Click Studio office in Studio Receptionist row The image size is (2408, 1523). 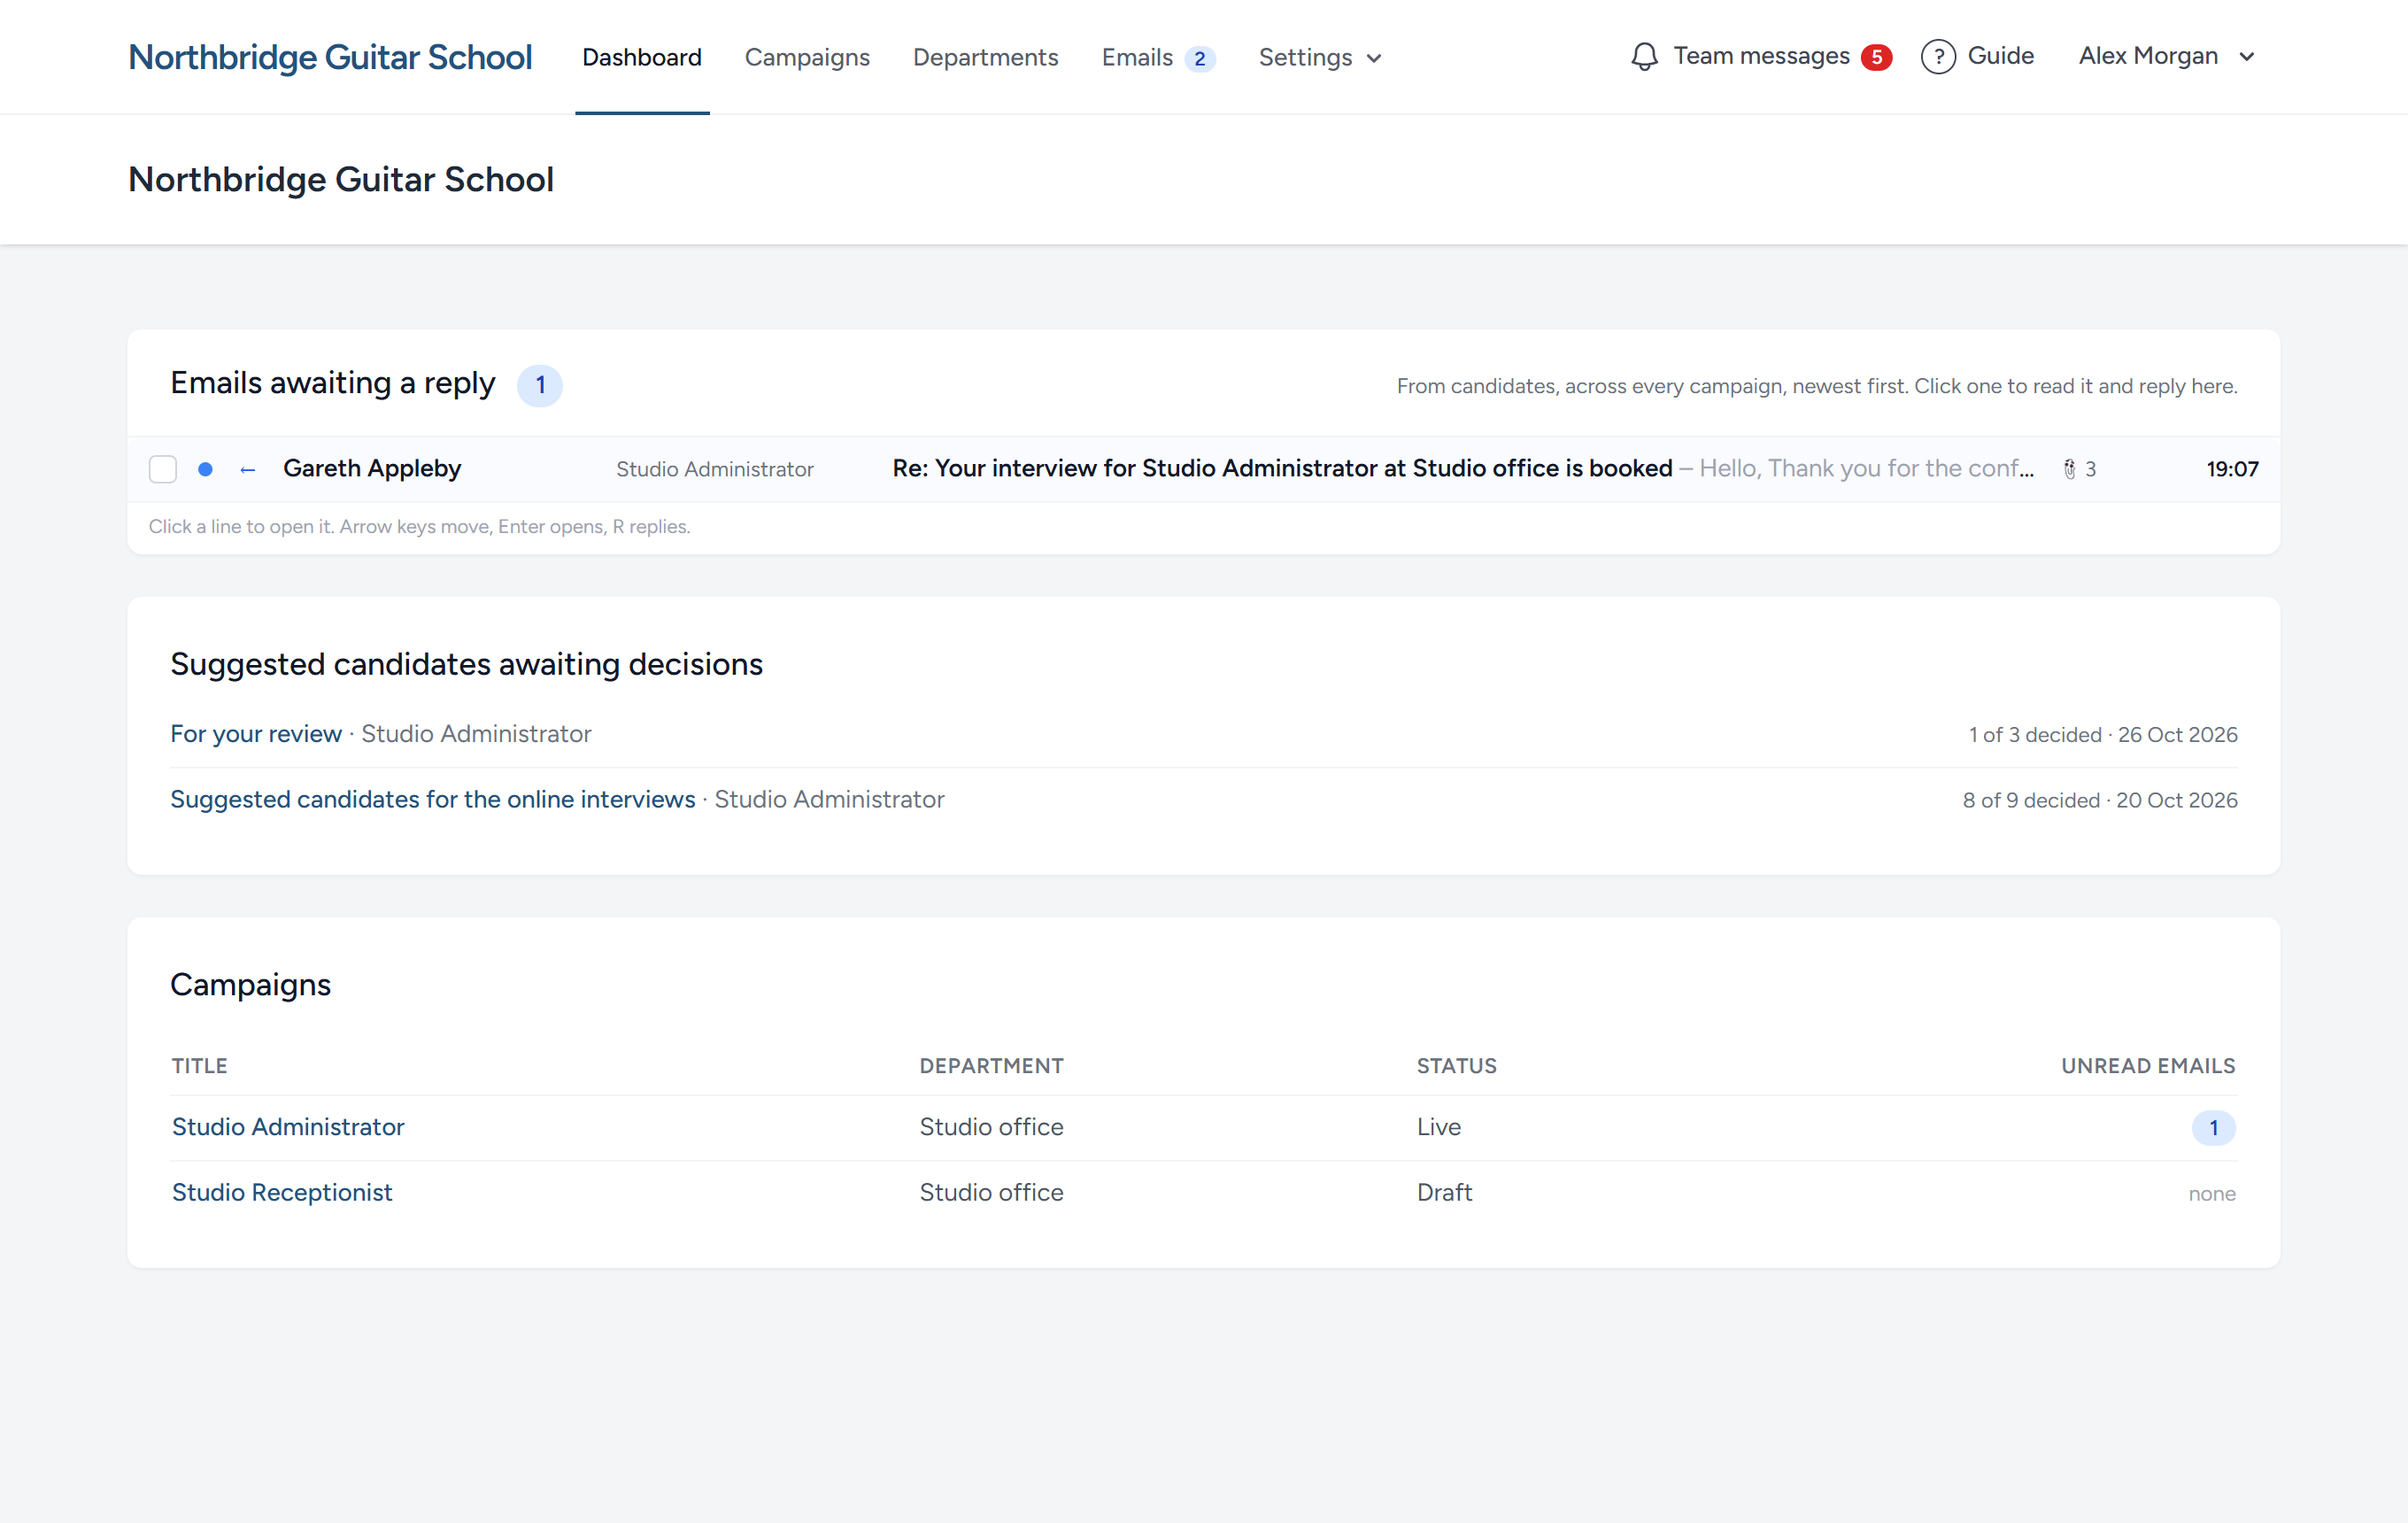pos(991,1192)
